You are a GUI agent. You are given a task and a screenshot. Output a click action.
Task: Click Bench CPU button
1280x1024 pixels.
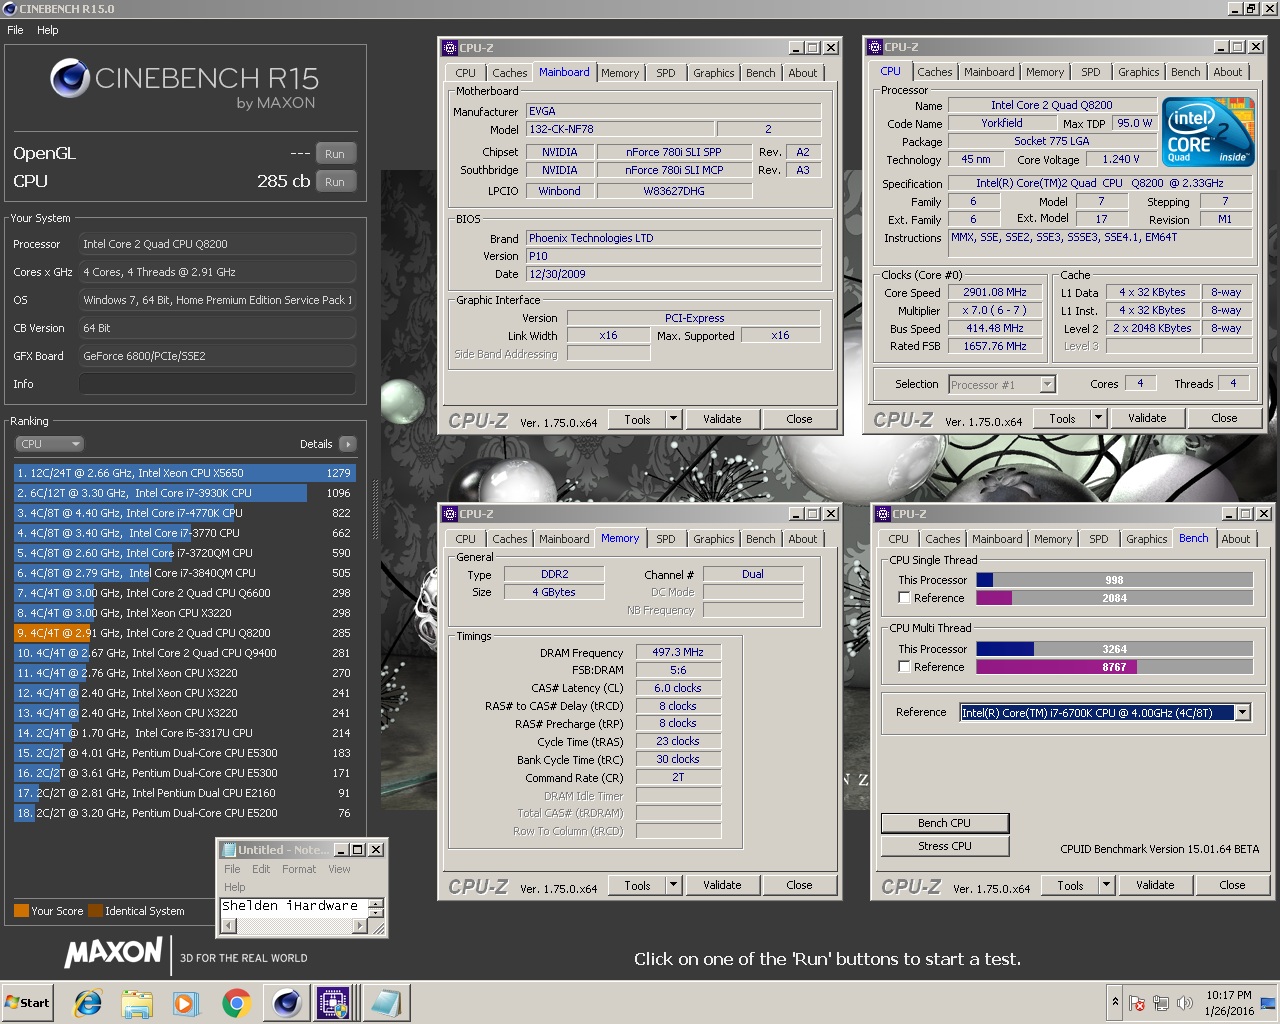coord(945,823)
